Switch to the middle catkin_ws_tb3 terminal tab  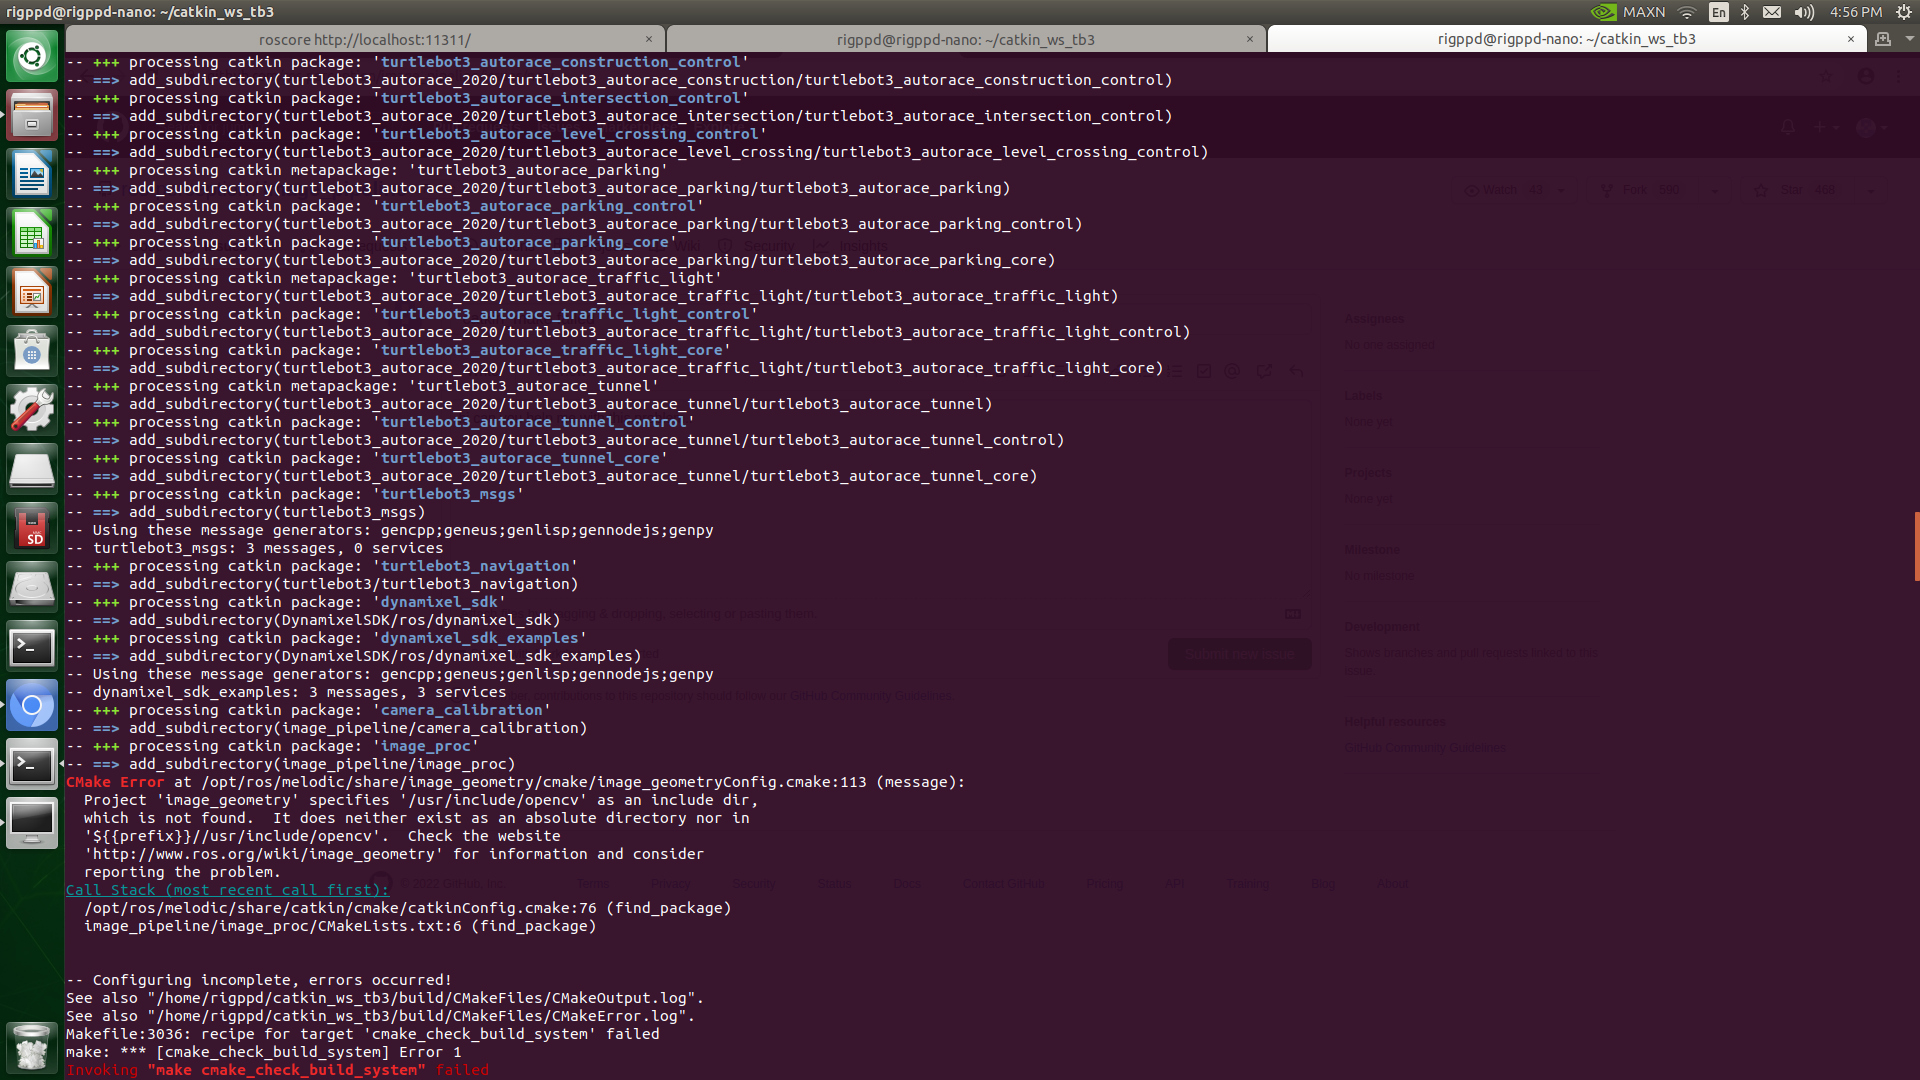click(965, 40)
